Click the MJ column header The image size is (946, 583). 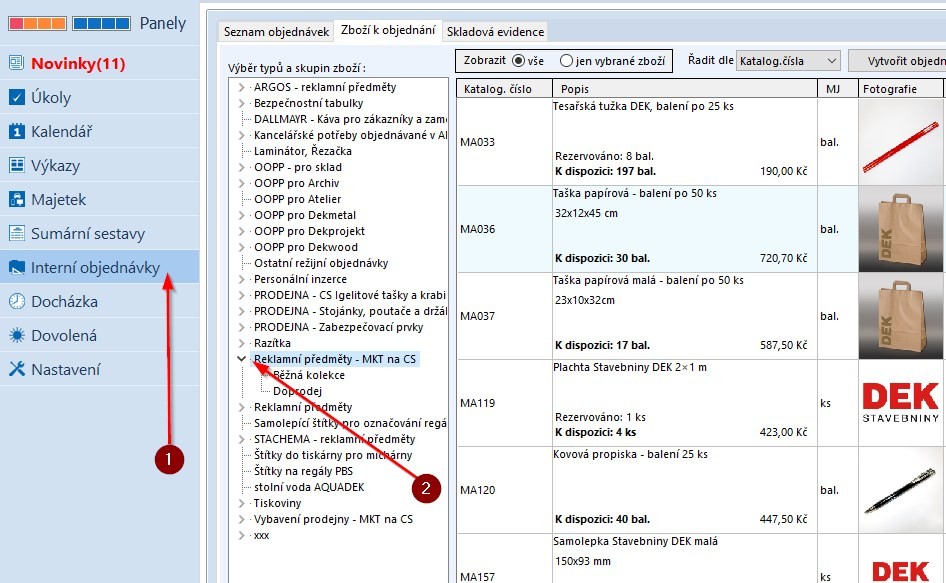(837, 89)
